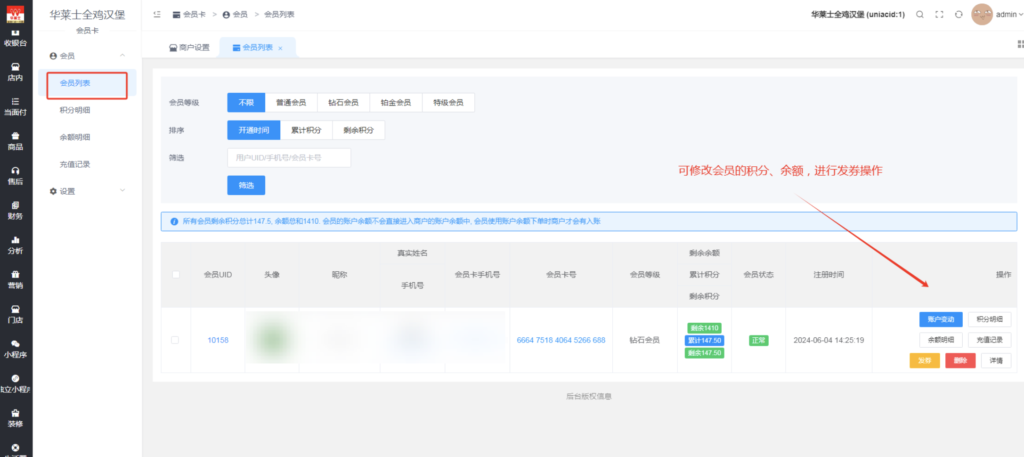Click the search magnifier icon in header
The height and width of the screenshot is (457, 1024).
click(x=919, y=15)
